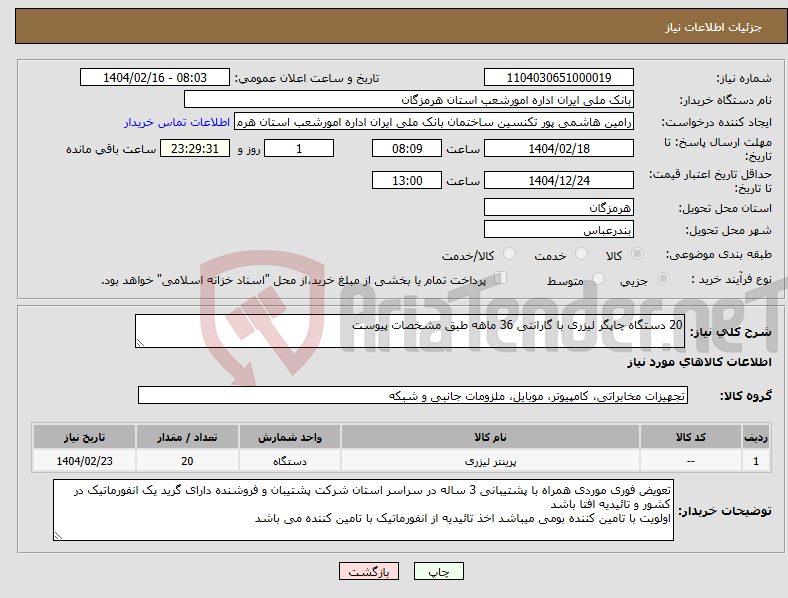Click the need date cell 1404/02/23
The width and height of the screenshot is (788, 598).
(x=84, y=461)
